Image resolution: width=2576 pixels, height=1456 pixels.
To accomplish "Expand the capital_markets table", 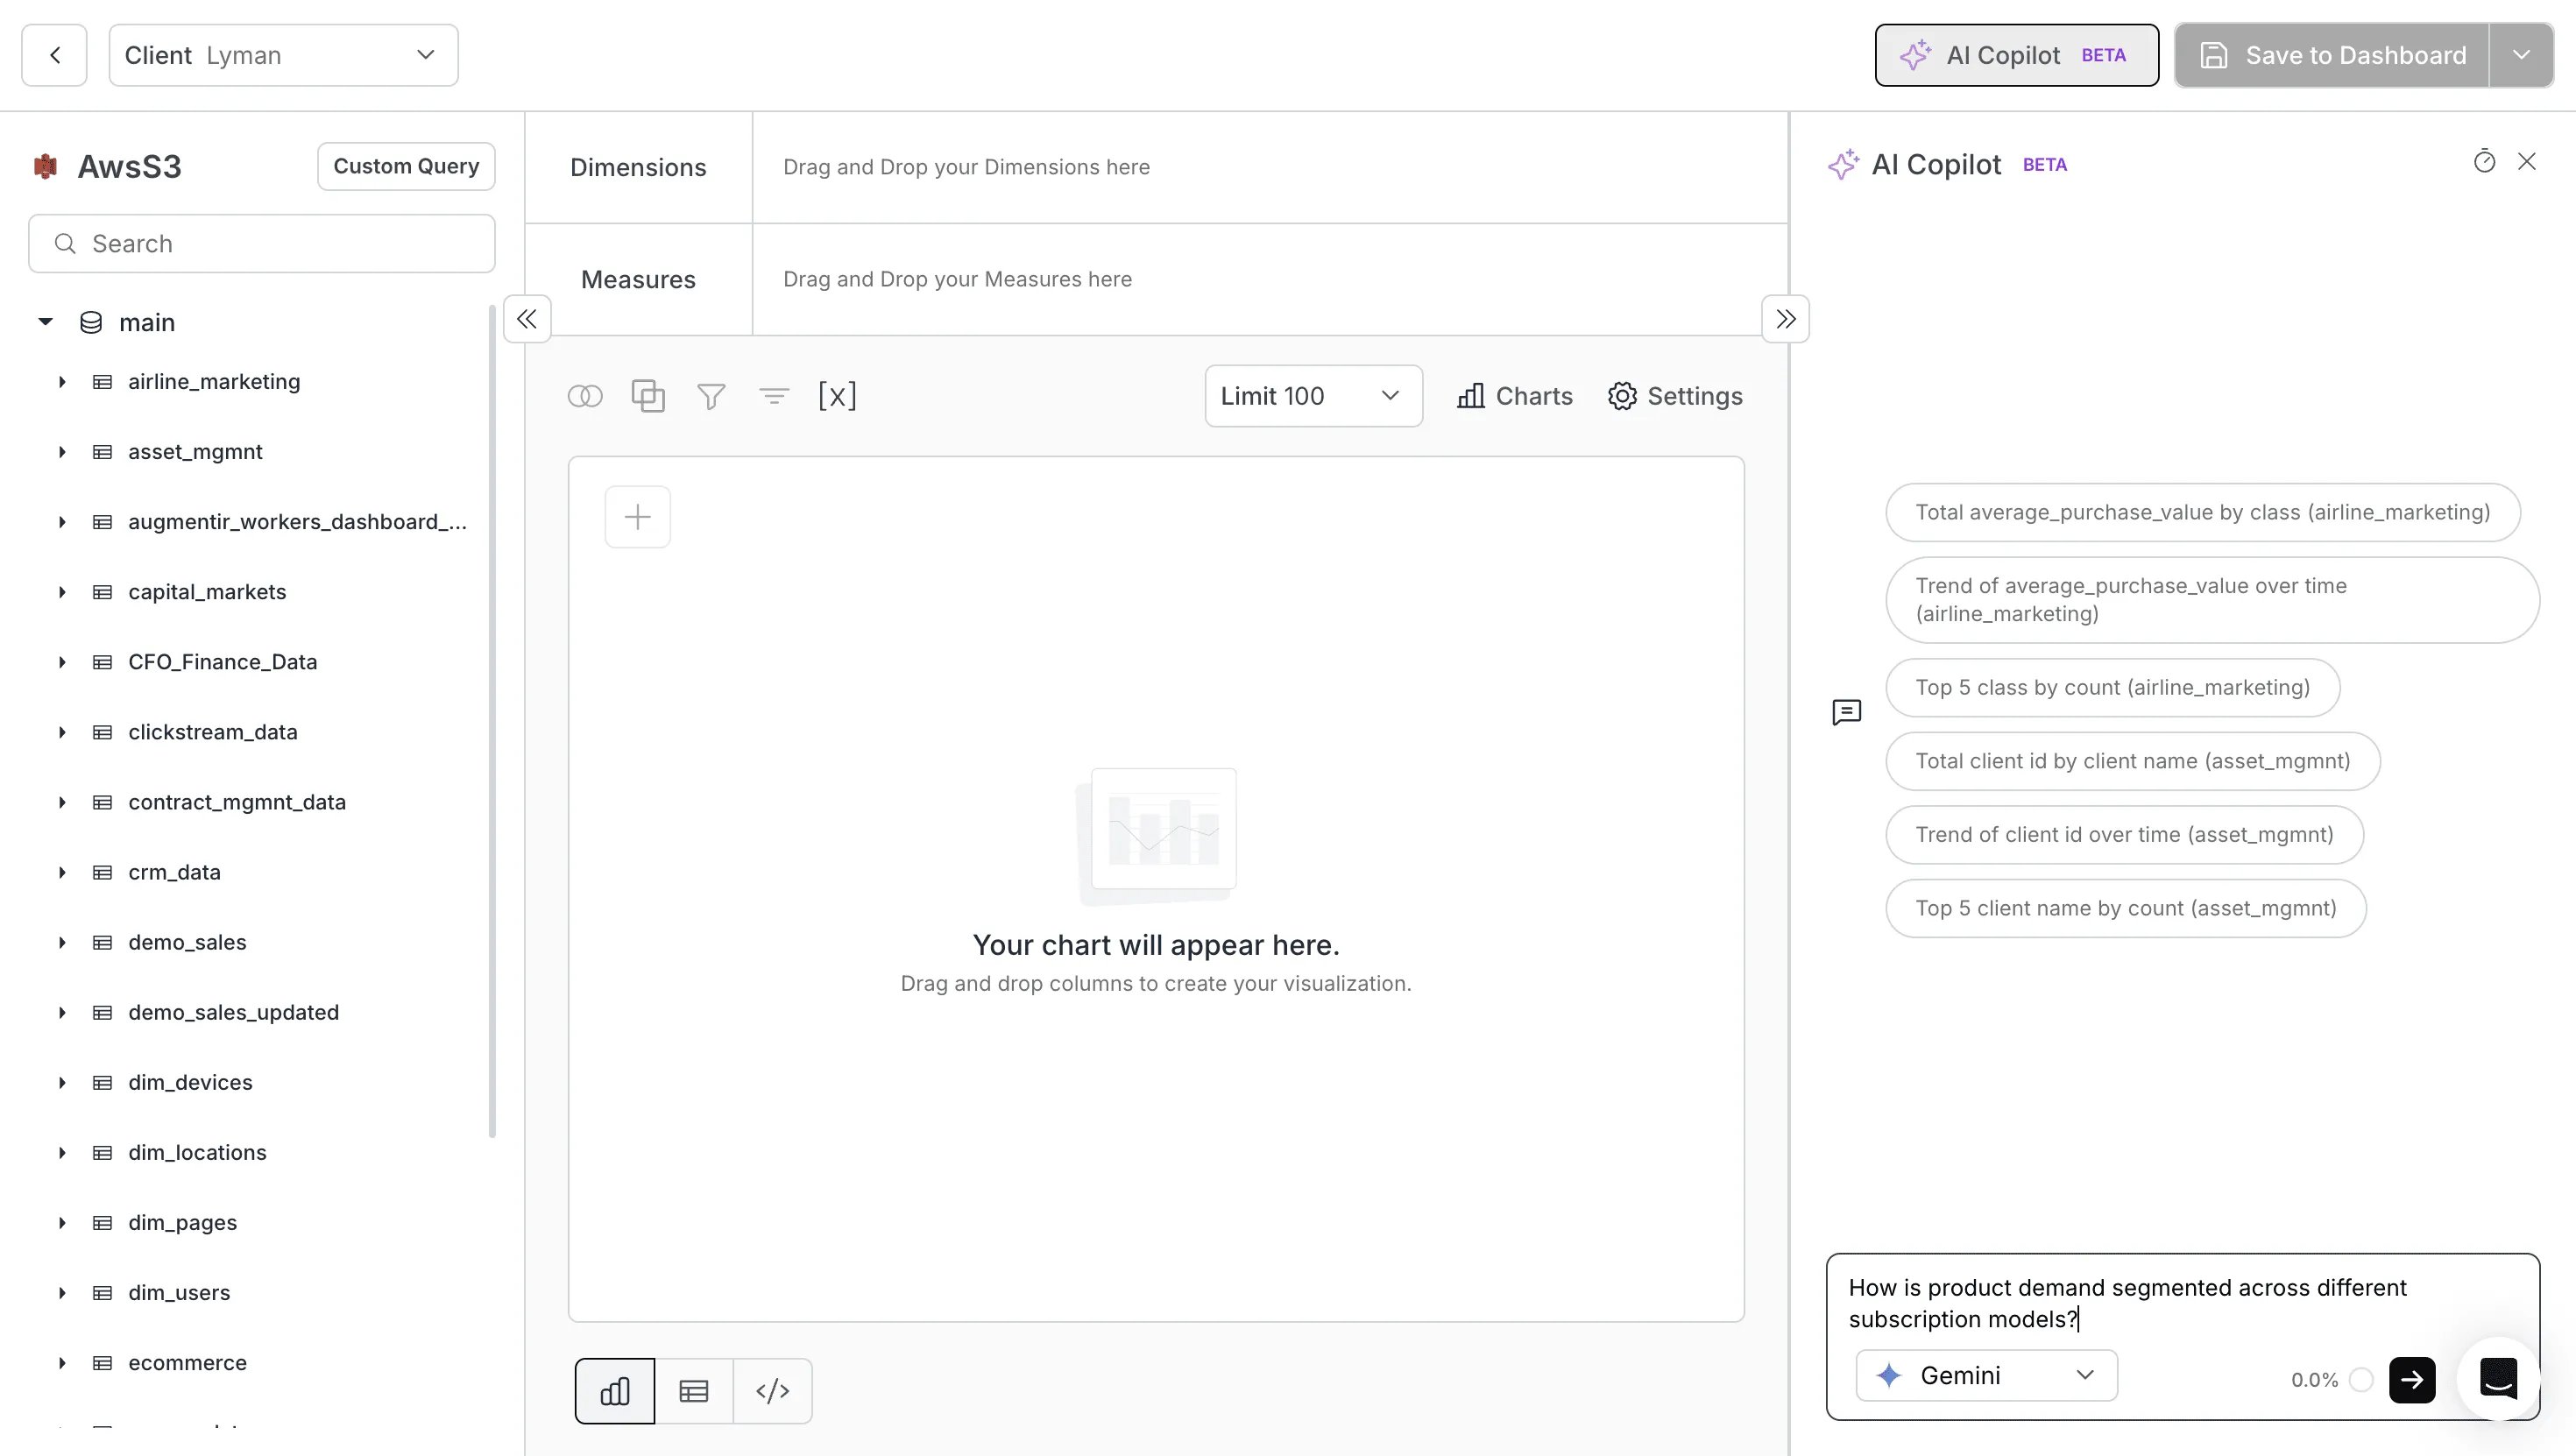I will 62,592.
